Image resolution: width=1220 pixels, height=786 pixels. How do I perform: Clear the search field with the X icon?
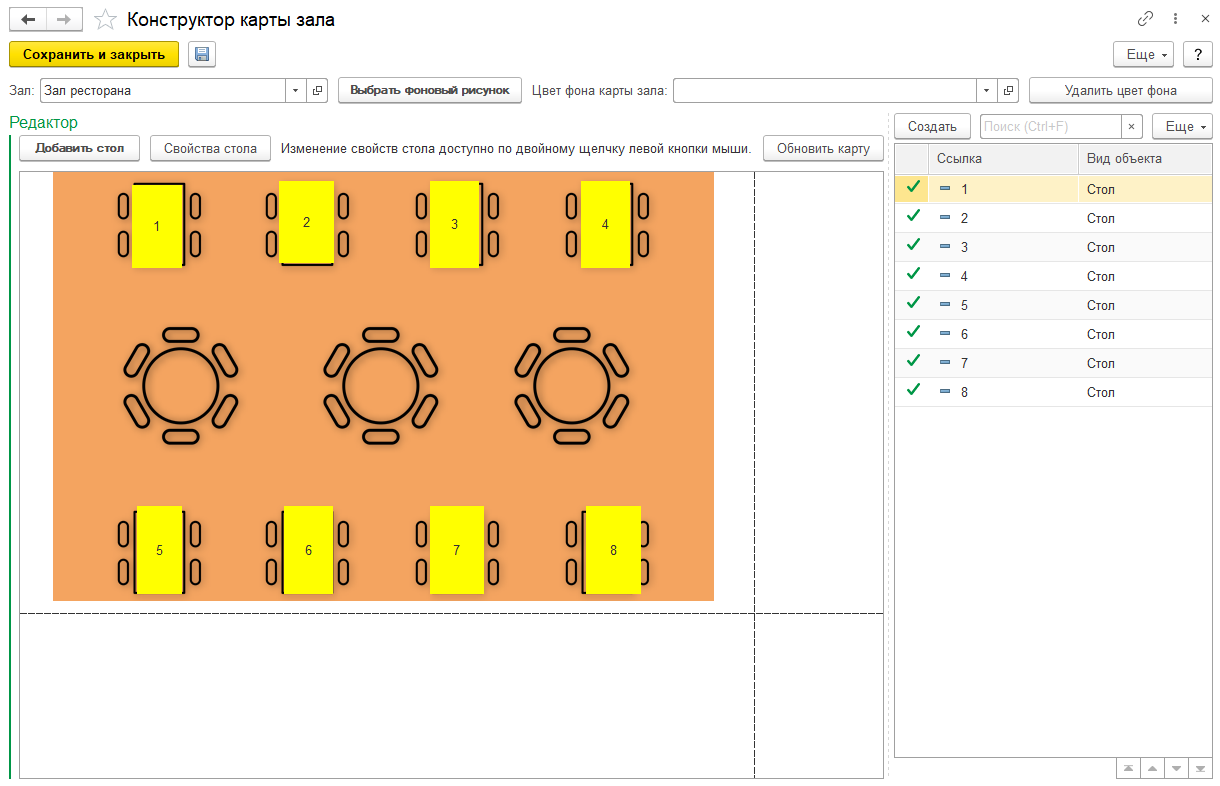[1131, 127]
